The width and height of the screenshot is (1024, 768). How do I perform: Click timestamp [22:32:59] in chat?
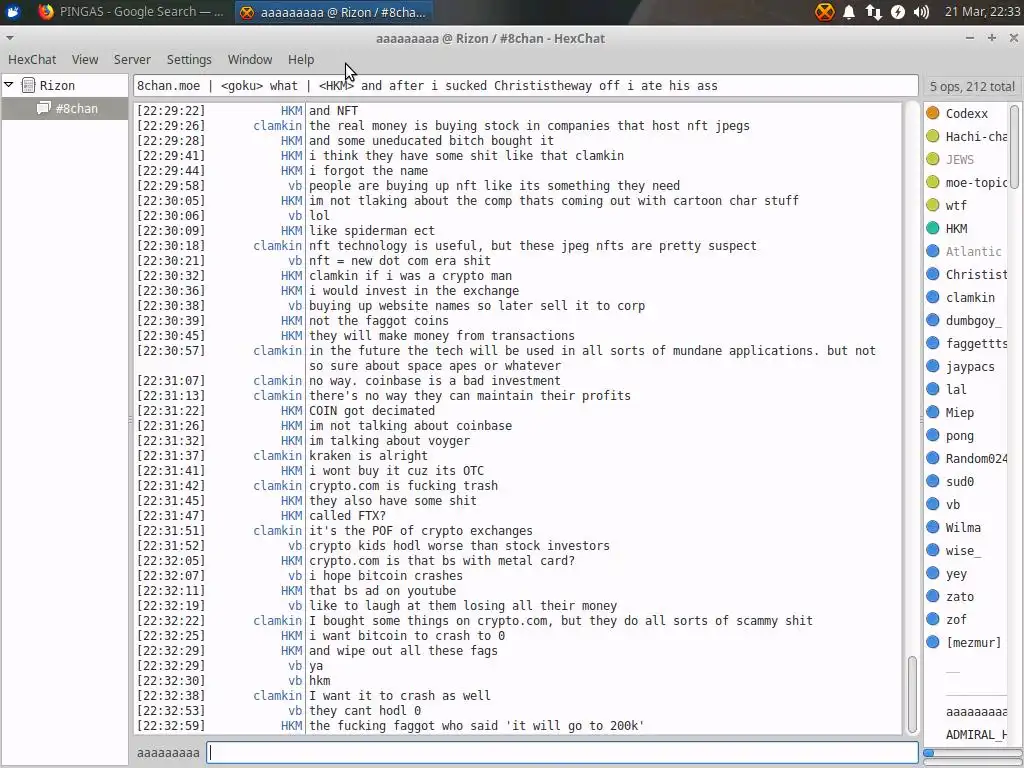click(171, 726)
